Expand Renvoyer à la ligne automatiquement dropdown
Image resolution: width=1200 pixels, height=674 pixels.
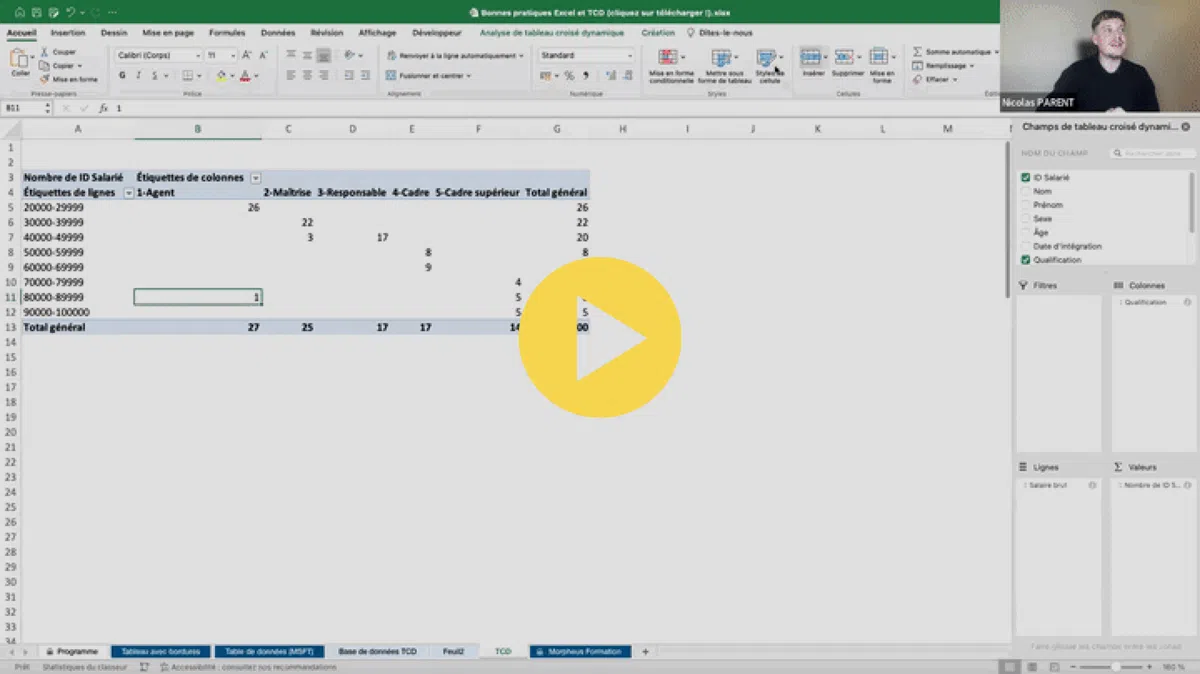pyautogui.click(x=521, y=56)
